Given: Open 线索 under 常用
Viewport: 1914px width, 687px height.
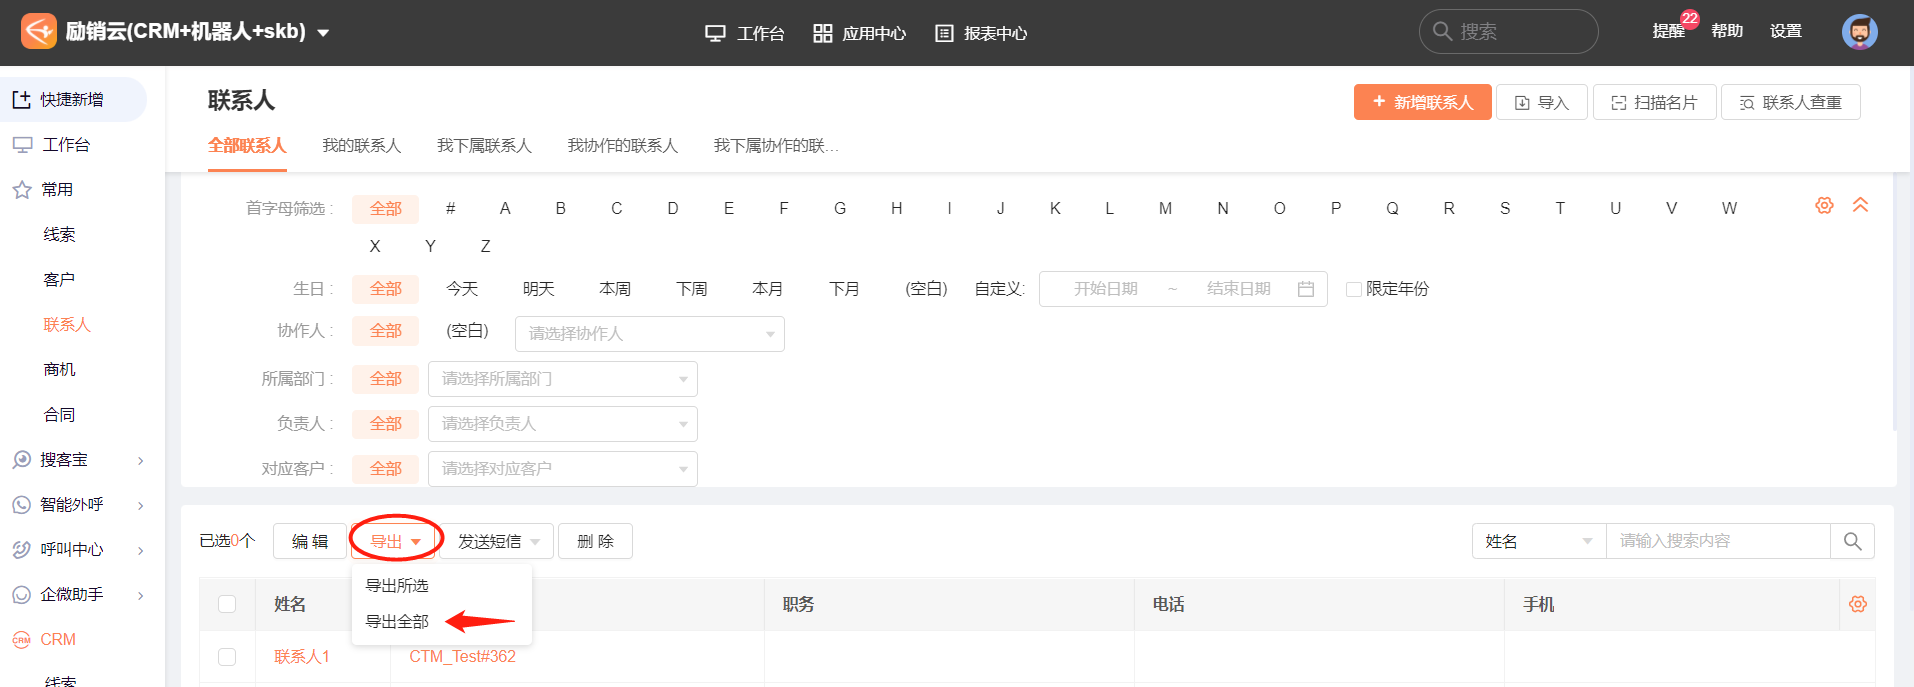Looking at the screenshot, I should 59,235.
